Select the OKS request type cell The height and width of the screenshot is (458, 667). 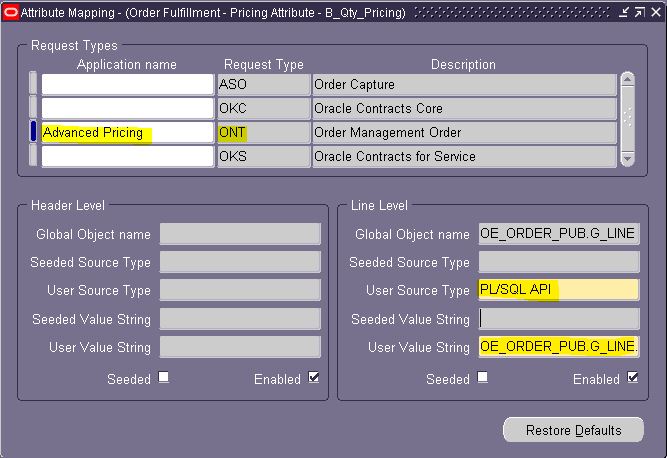(x=264, y=156)
